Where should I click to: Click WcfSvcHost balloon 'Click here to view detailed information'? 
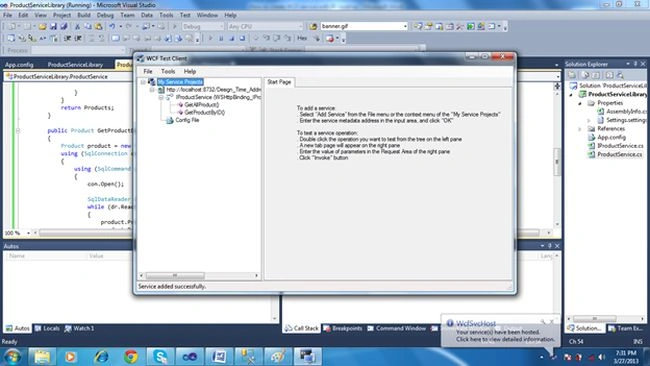[x=505, y=339]
